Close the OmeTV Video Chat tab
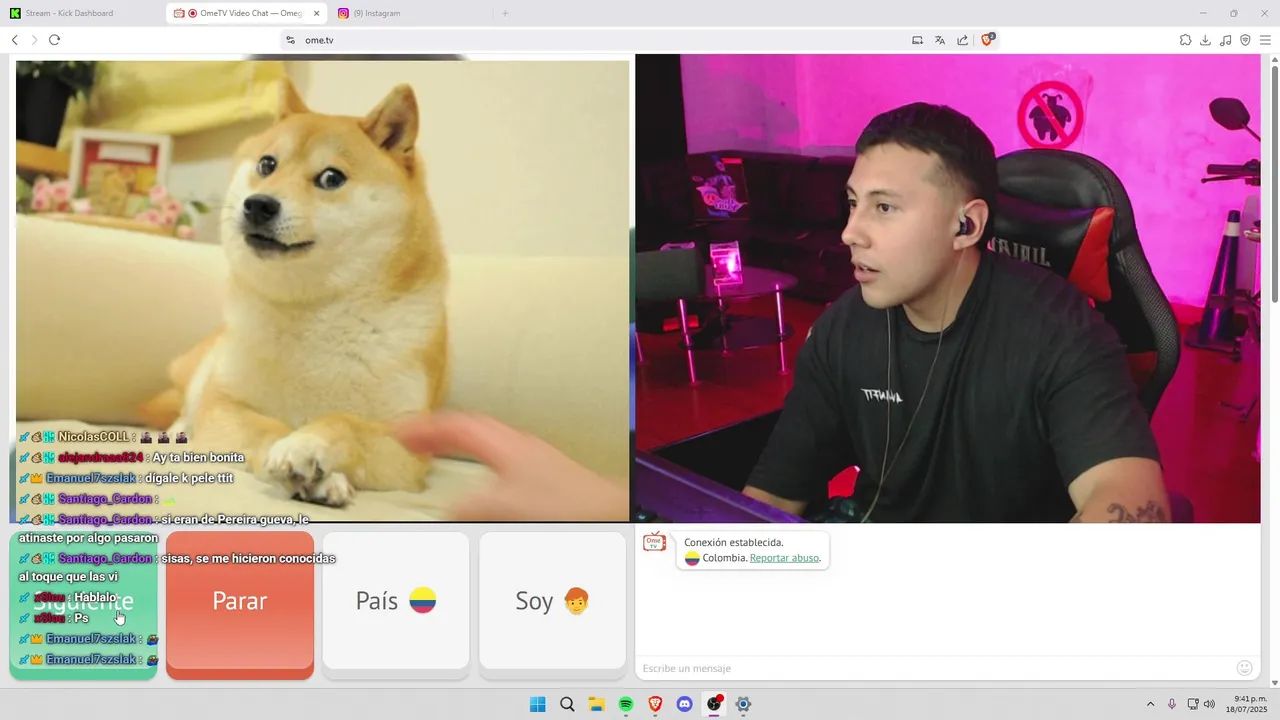This screenshot has height=720, width=1280. pos(316,13)
